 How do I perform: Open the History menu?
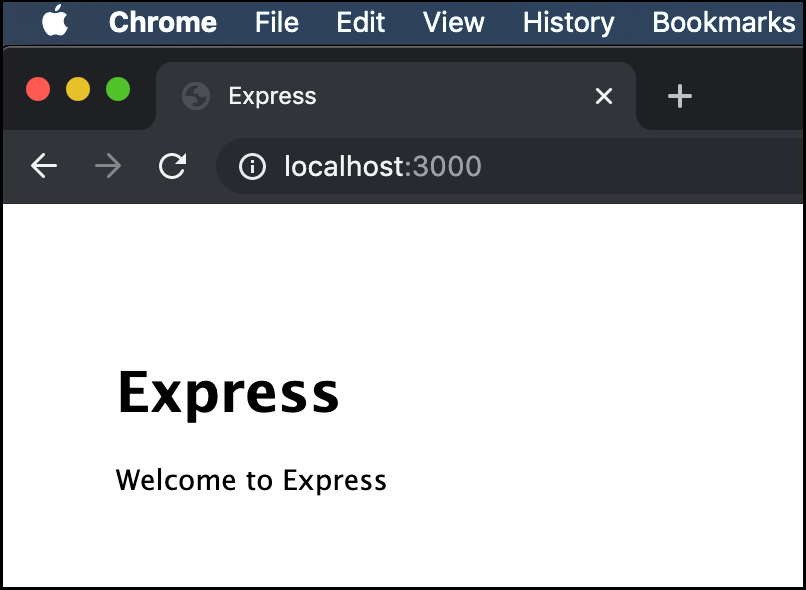[567, 22]
